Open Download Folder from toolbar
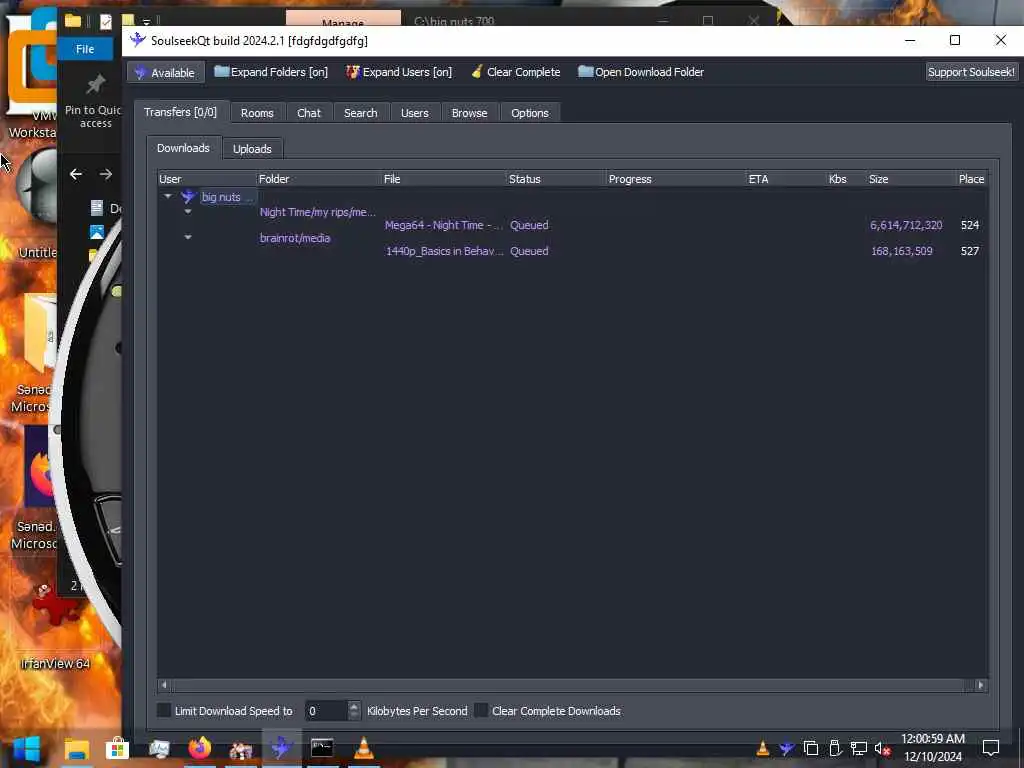Image resolution: width=1024 pixels, height=768 pixels. pyautogui.click(x=641, y=72)
